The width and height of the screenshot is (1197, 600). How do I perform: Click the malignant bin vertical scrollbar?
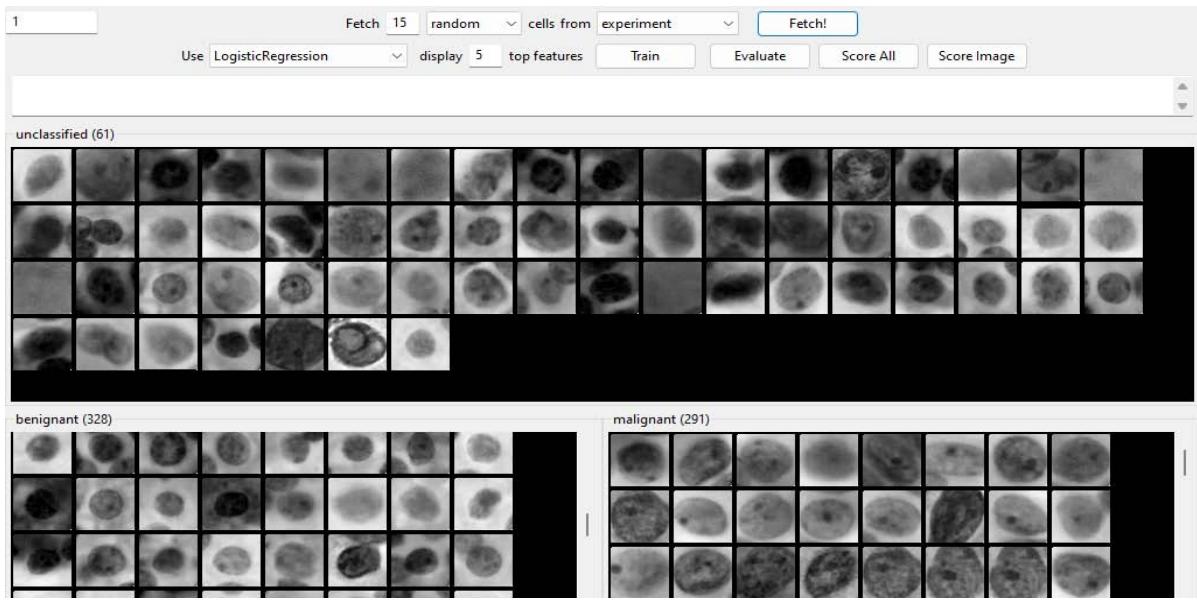[x=1186, y=461]
